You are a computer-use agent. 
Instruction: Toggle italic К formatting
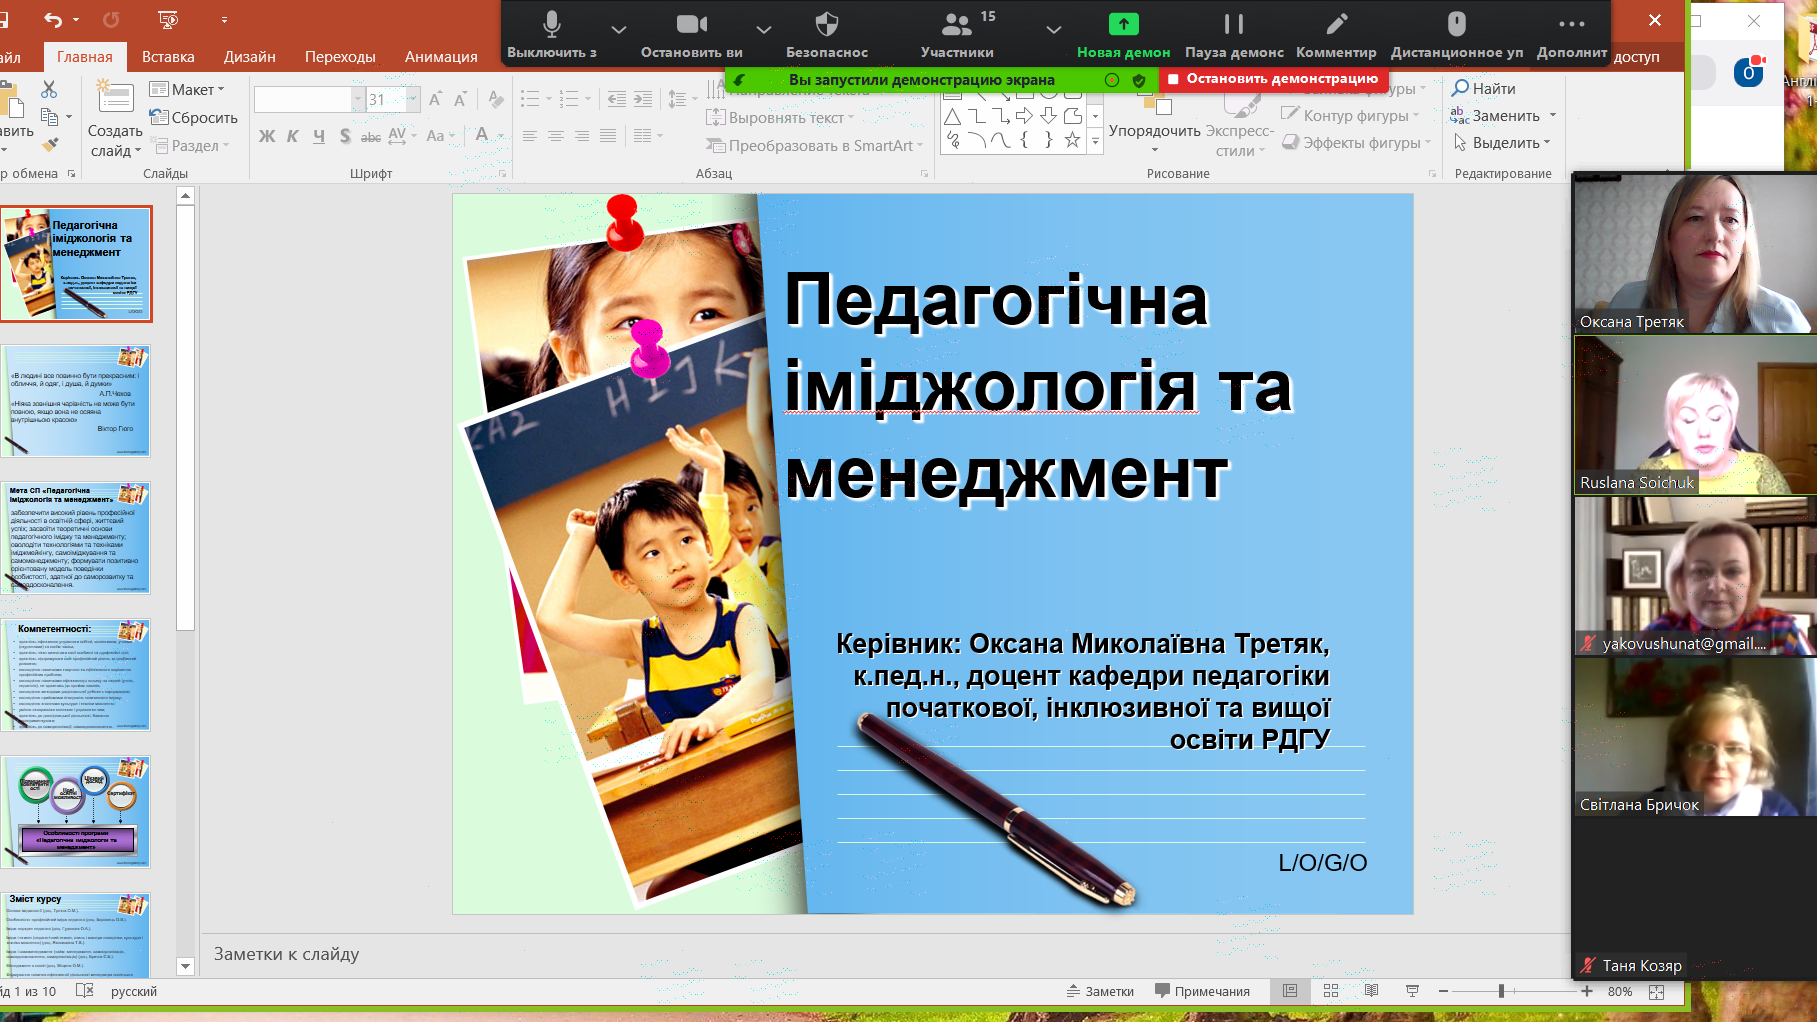click(x=293, y=136)
